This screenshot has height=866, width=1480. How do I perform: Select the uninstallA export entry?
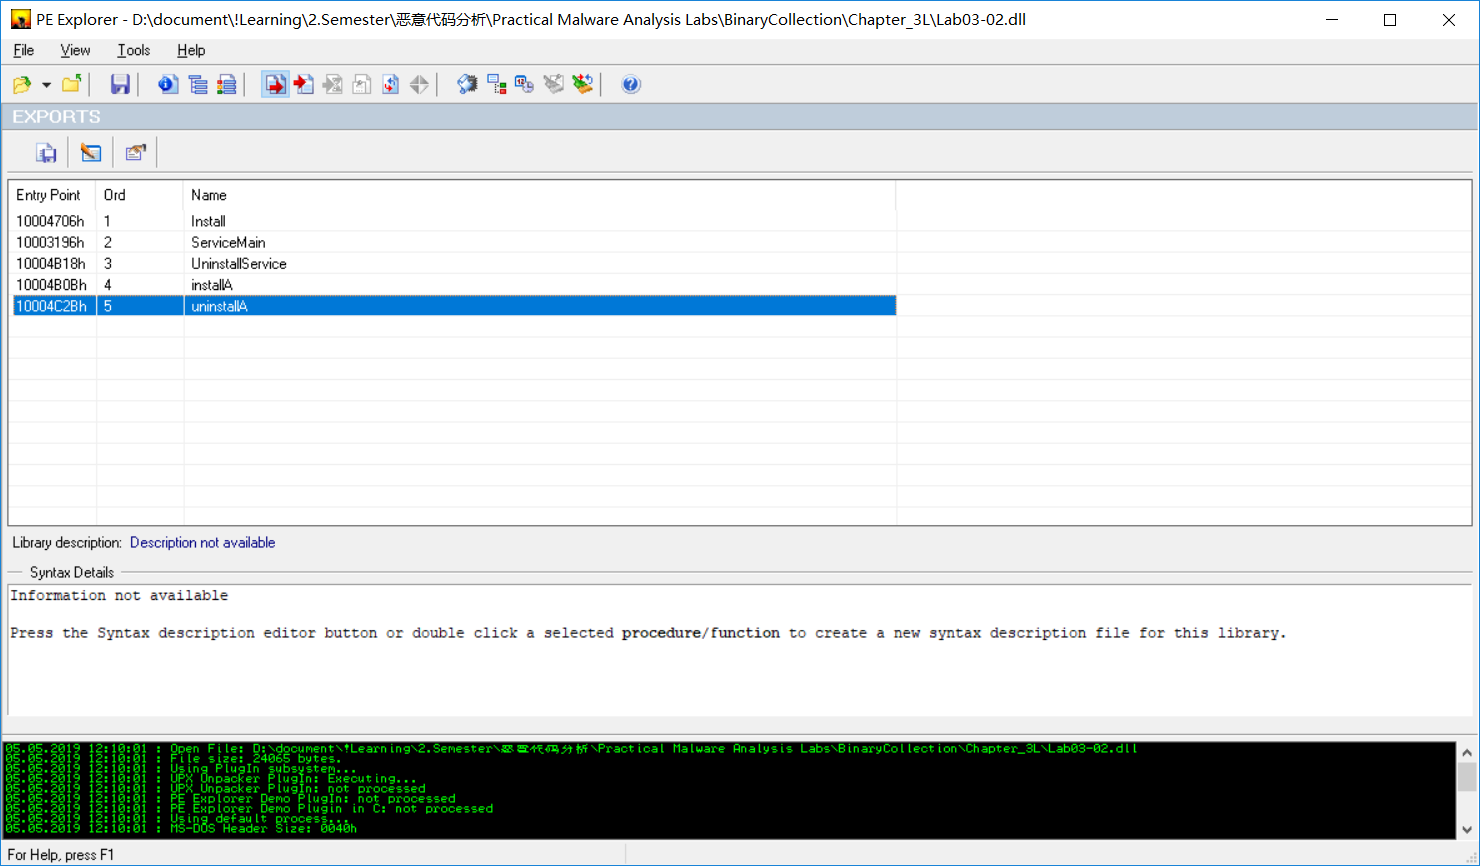(x=219, y=306)
